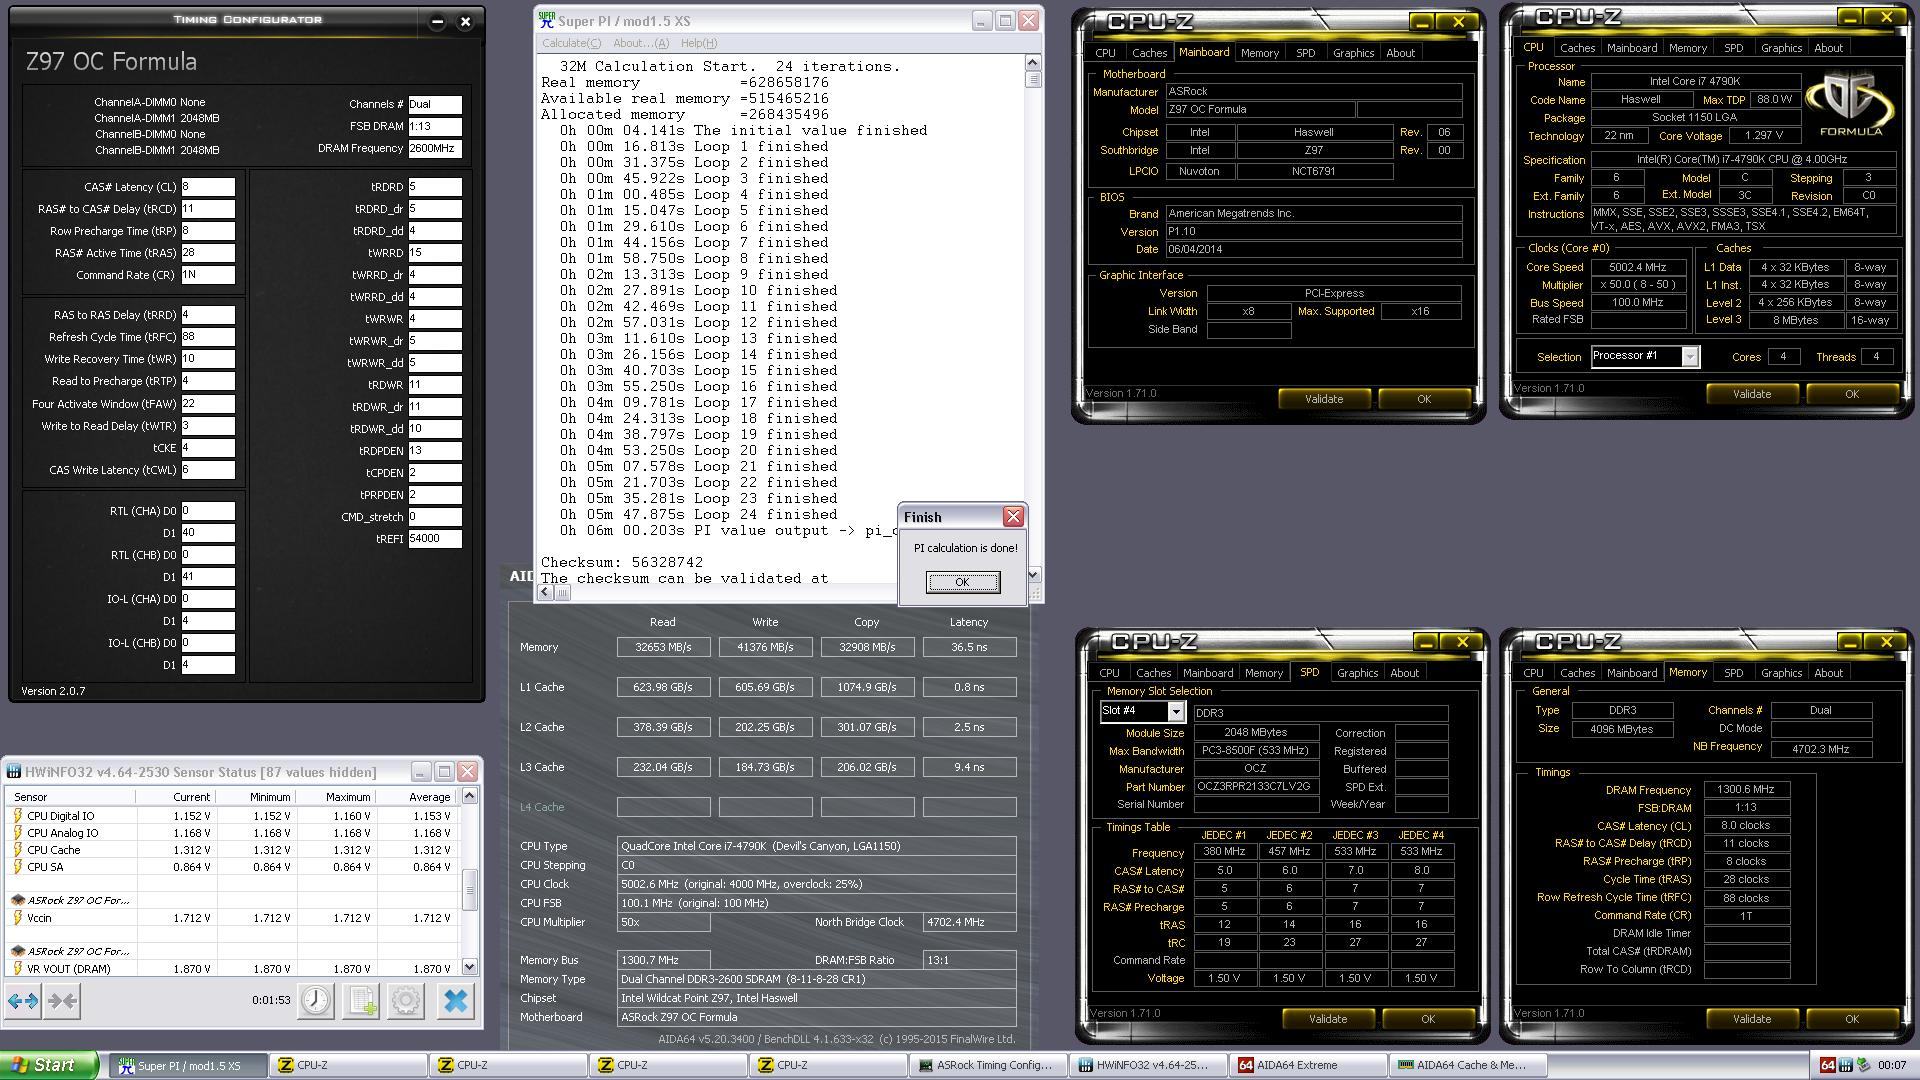Click HWiNFO collapse columns arrows icon
The width and height of the screenshot is (1920, 1080).
(x=62, y=1001)
